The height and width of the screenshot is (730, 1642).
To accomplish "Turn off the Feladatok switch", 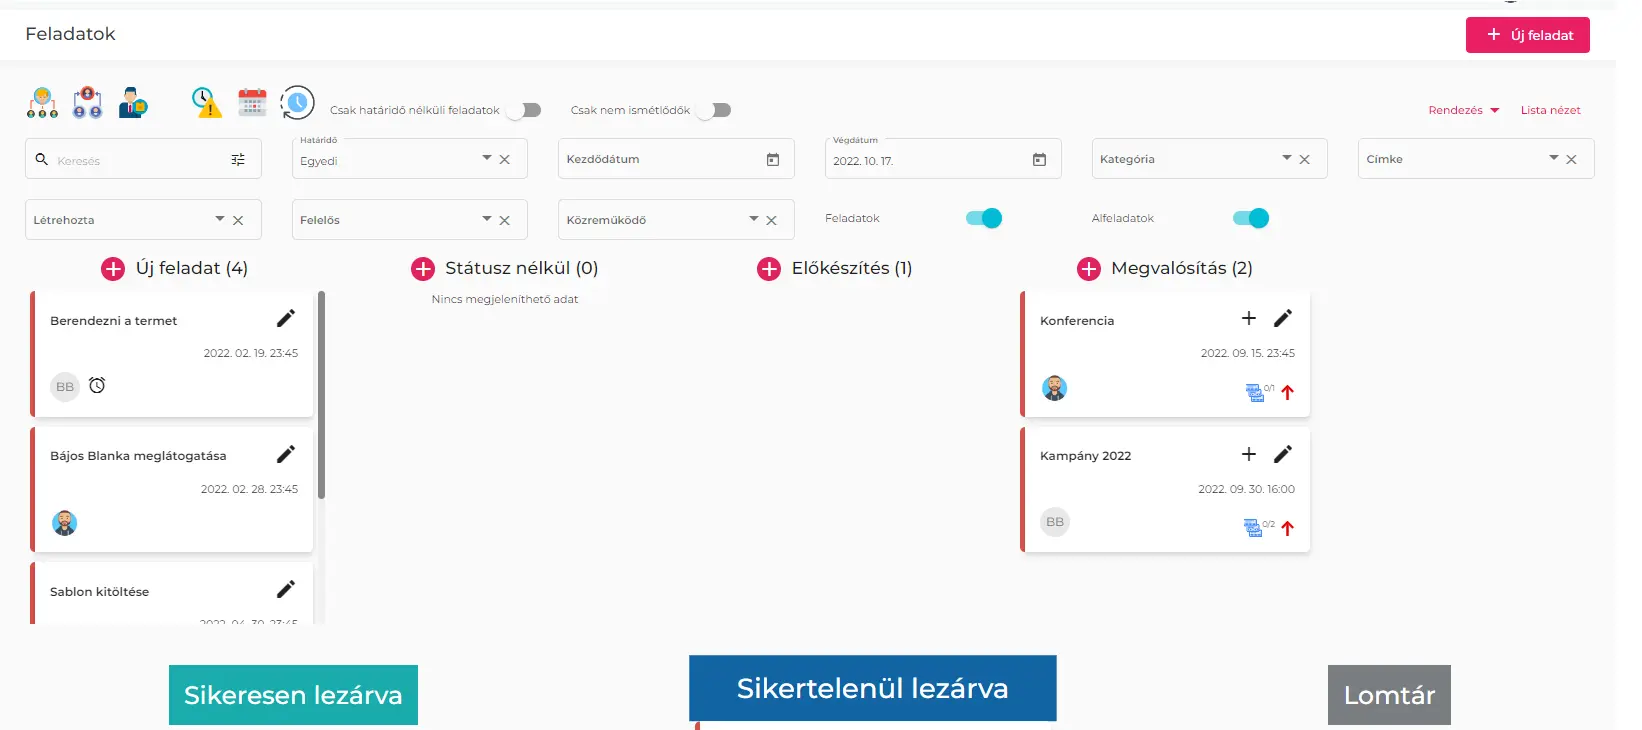I will coord(984,218).
